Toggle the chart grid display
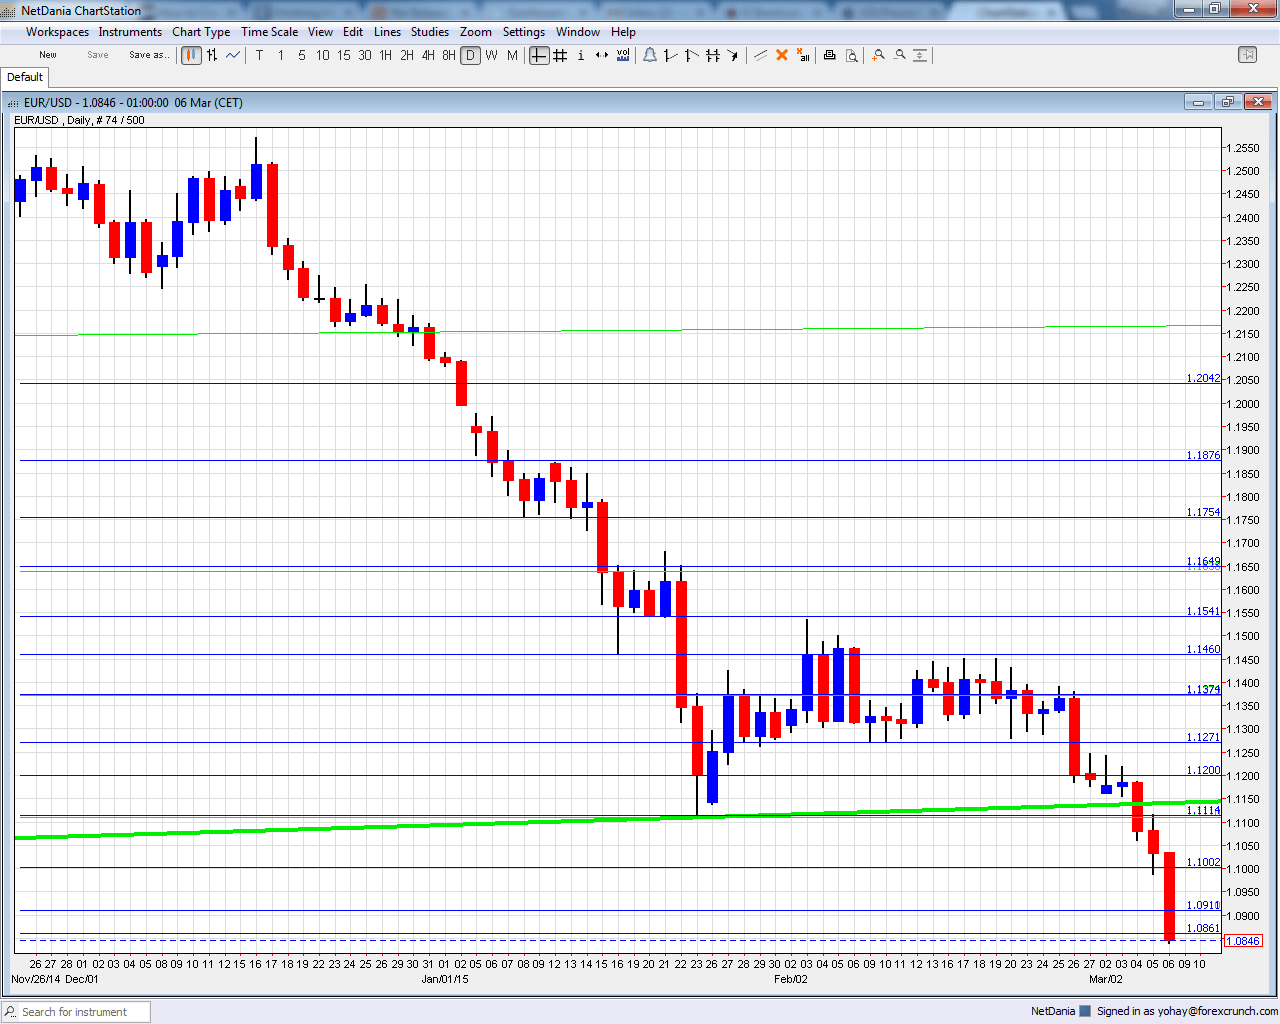The width and height of the screenshot is (1280, 1024). click(560, 55)
